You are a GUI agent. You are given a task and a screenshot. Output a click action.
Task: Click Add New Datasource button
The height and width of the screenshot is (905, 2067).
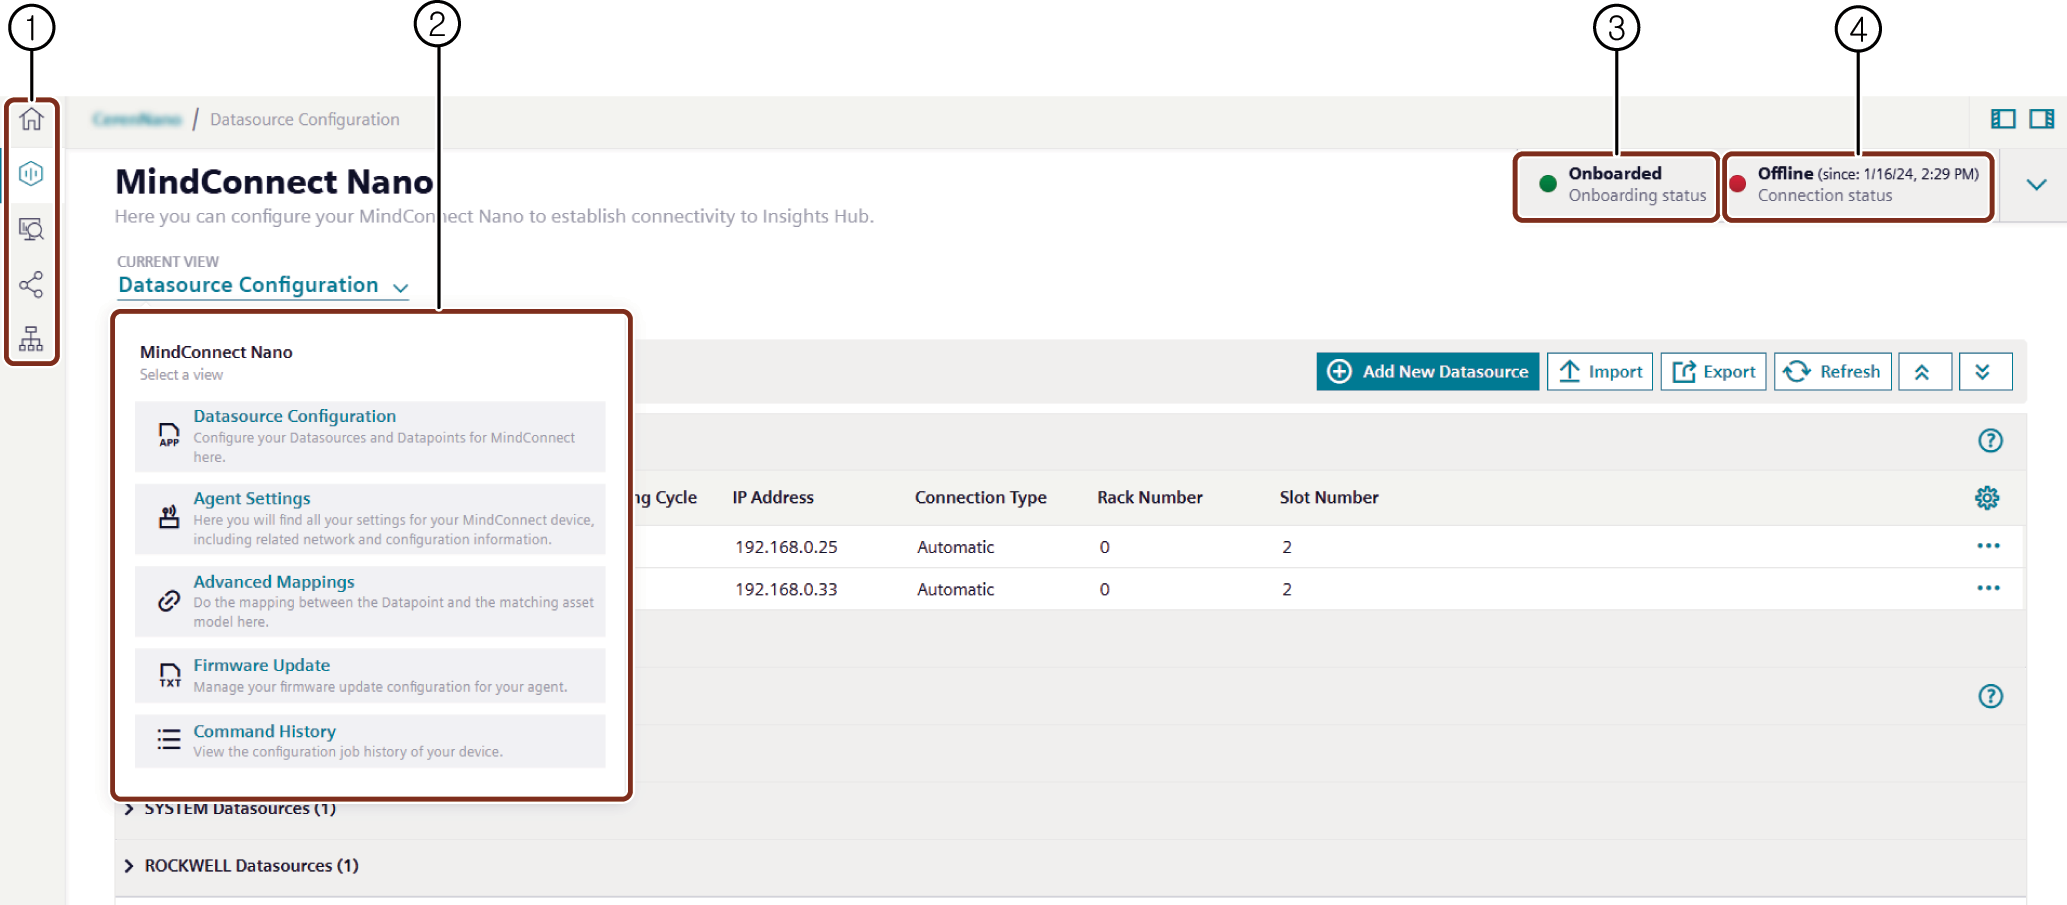(x=1427, y=372)
